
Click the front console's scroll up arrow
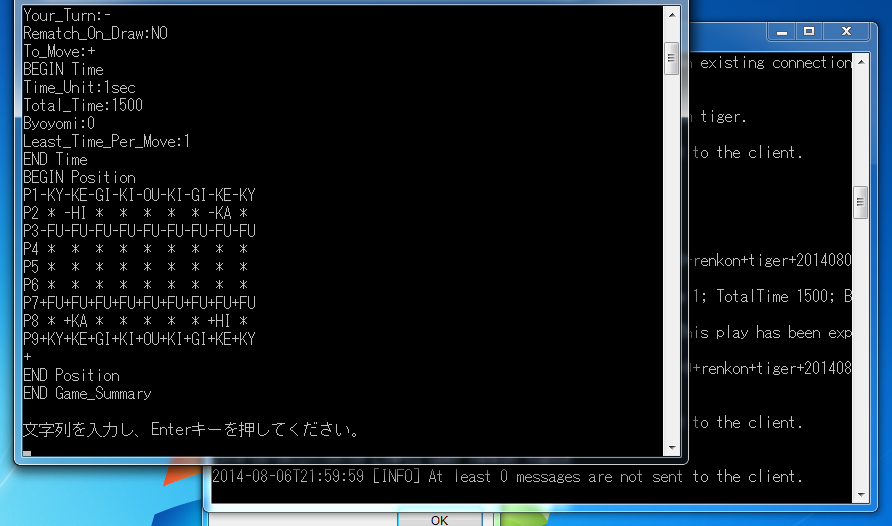(x=672, y=15)
